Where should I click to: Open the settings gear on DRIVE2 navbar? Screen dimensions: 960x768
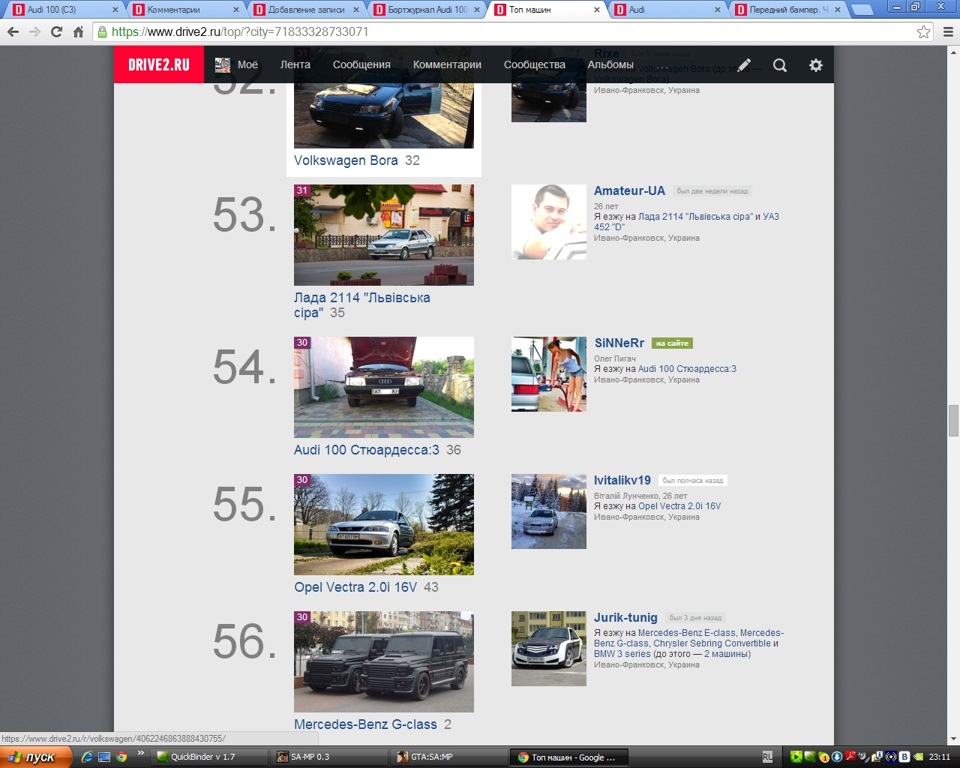click(x=816, y=65)
